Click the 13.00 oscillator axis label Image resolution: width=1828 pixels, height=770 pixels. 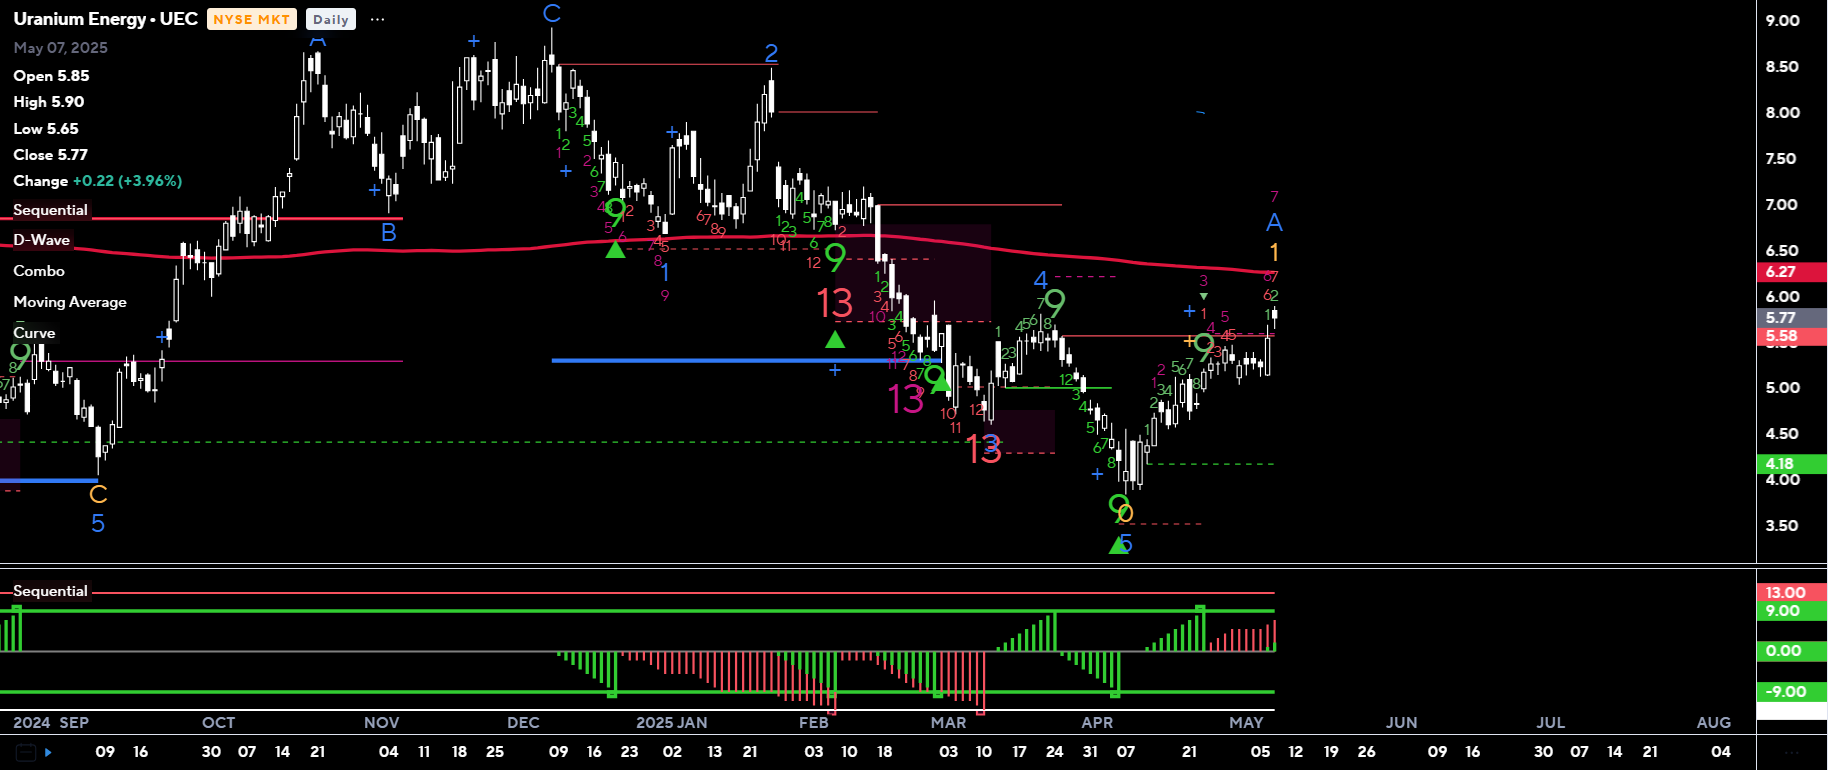(x=1789, y=593)
